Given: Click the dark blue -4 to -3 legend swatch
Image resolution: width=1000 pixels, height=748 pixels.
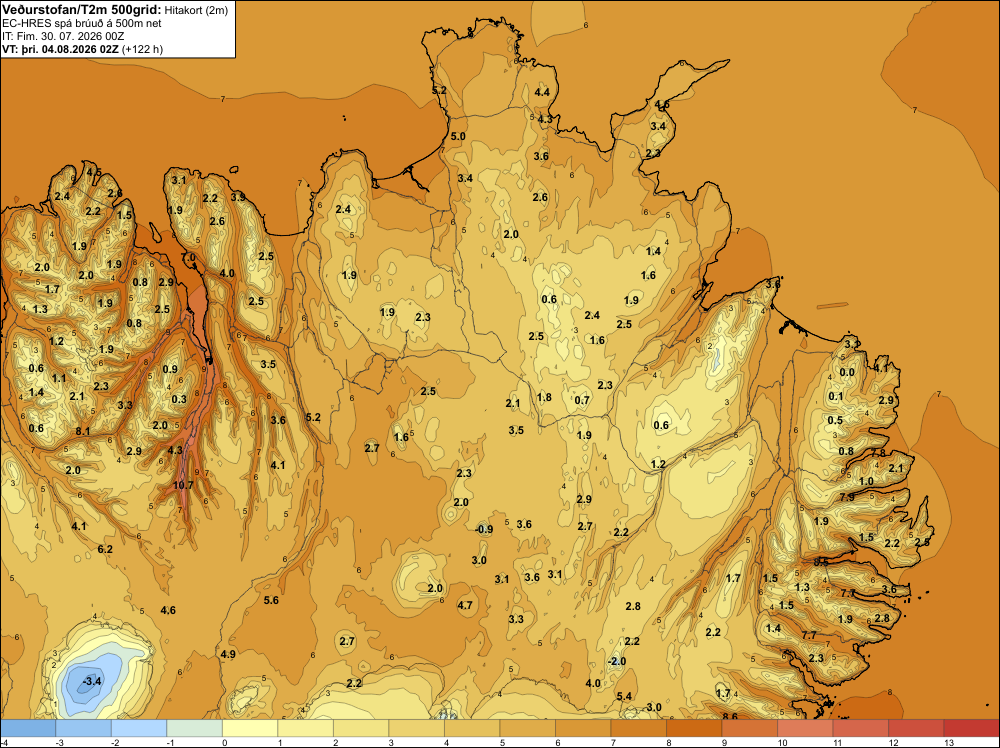Looking at the screenshot, I should pyautogui.click(x=28, y=728).
